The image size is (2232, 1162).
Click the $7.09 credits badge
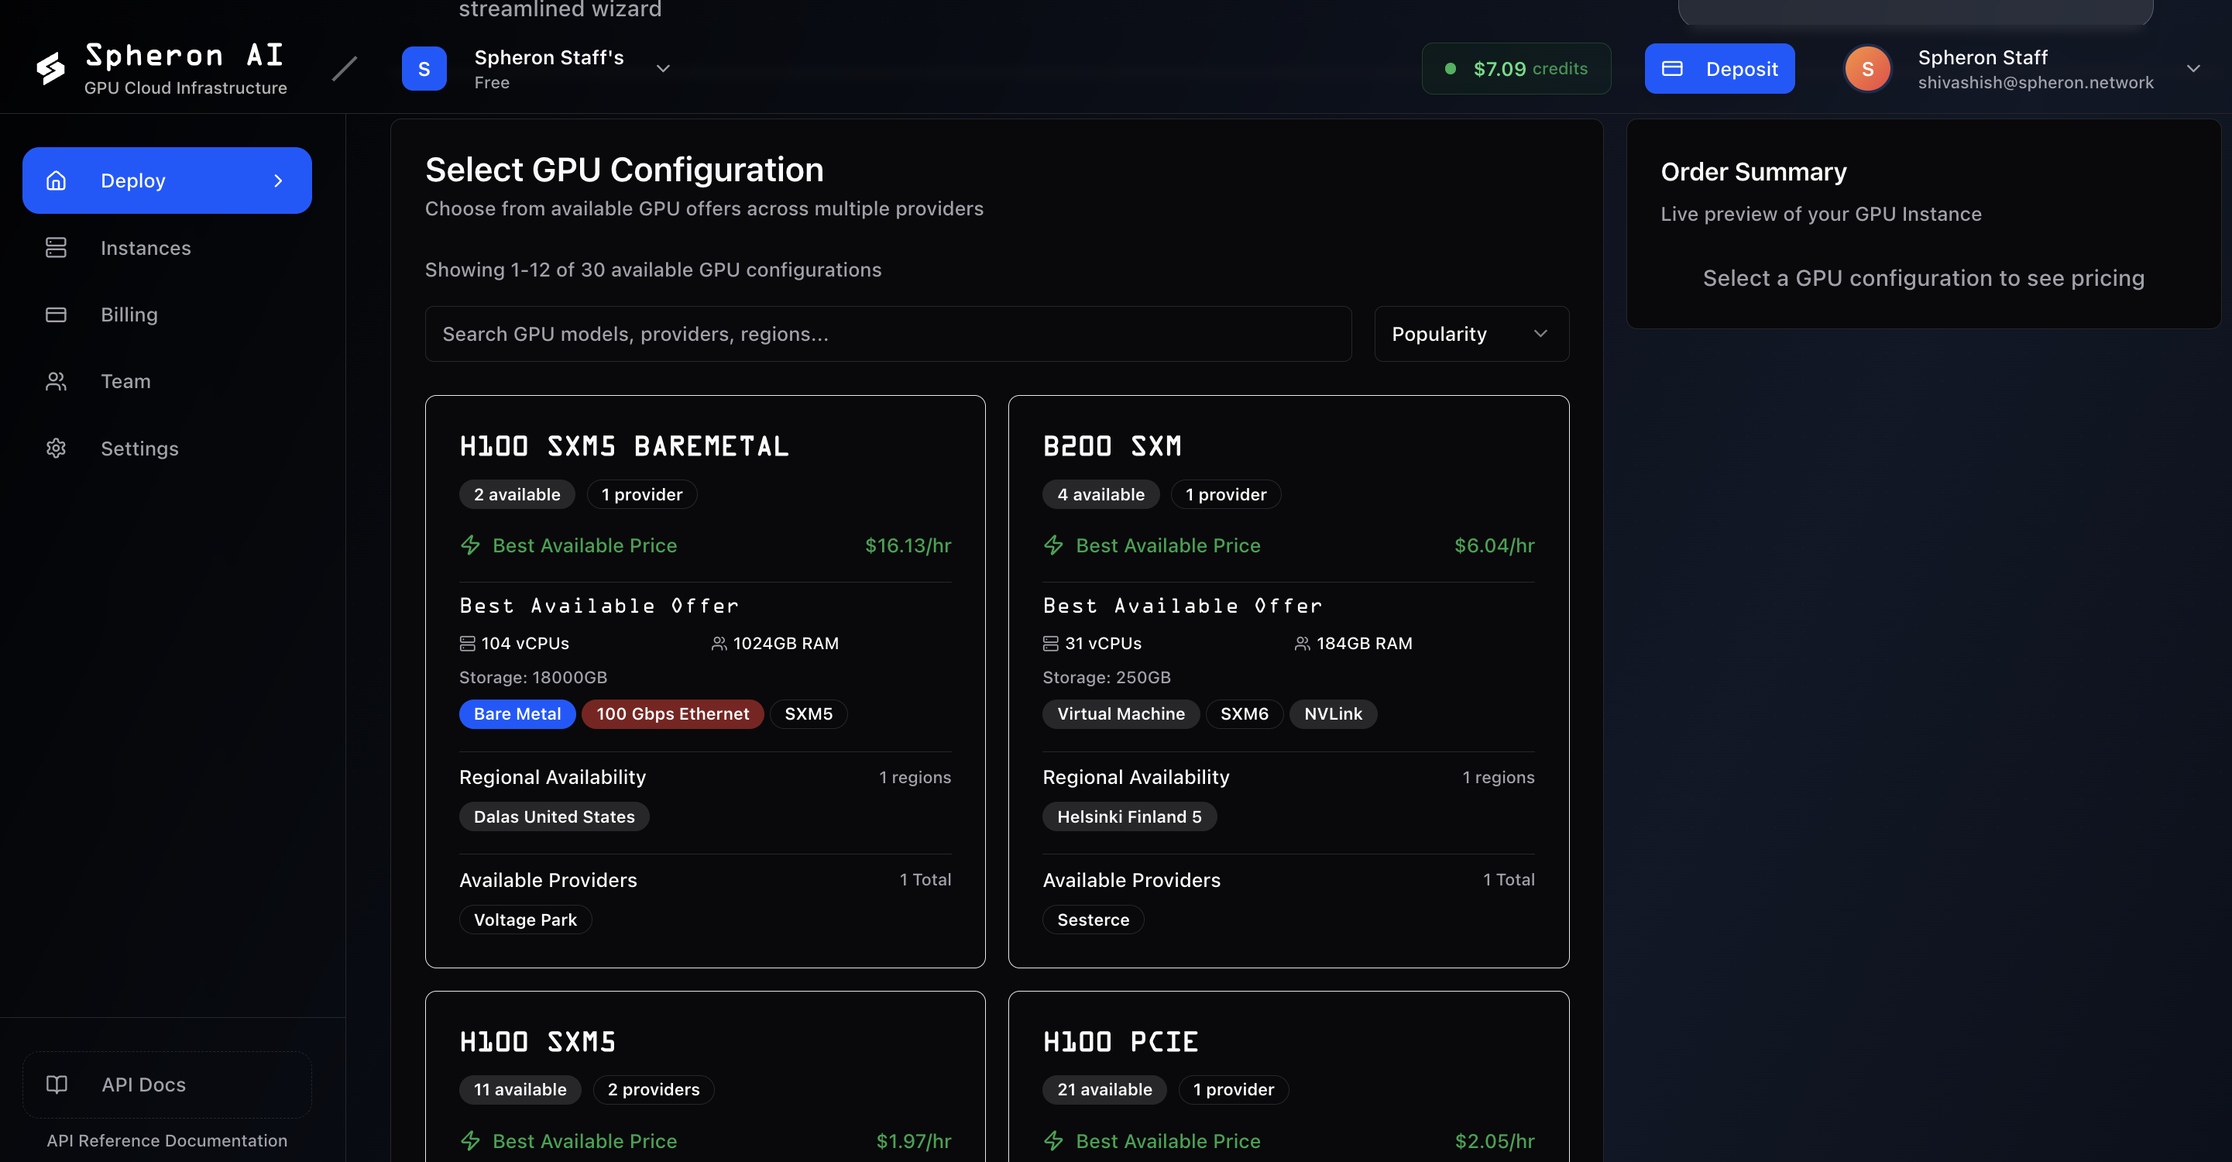click(1516, 69)
